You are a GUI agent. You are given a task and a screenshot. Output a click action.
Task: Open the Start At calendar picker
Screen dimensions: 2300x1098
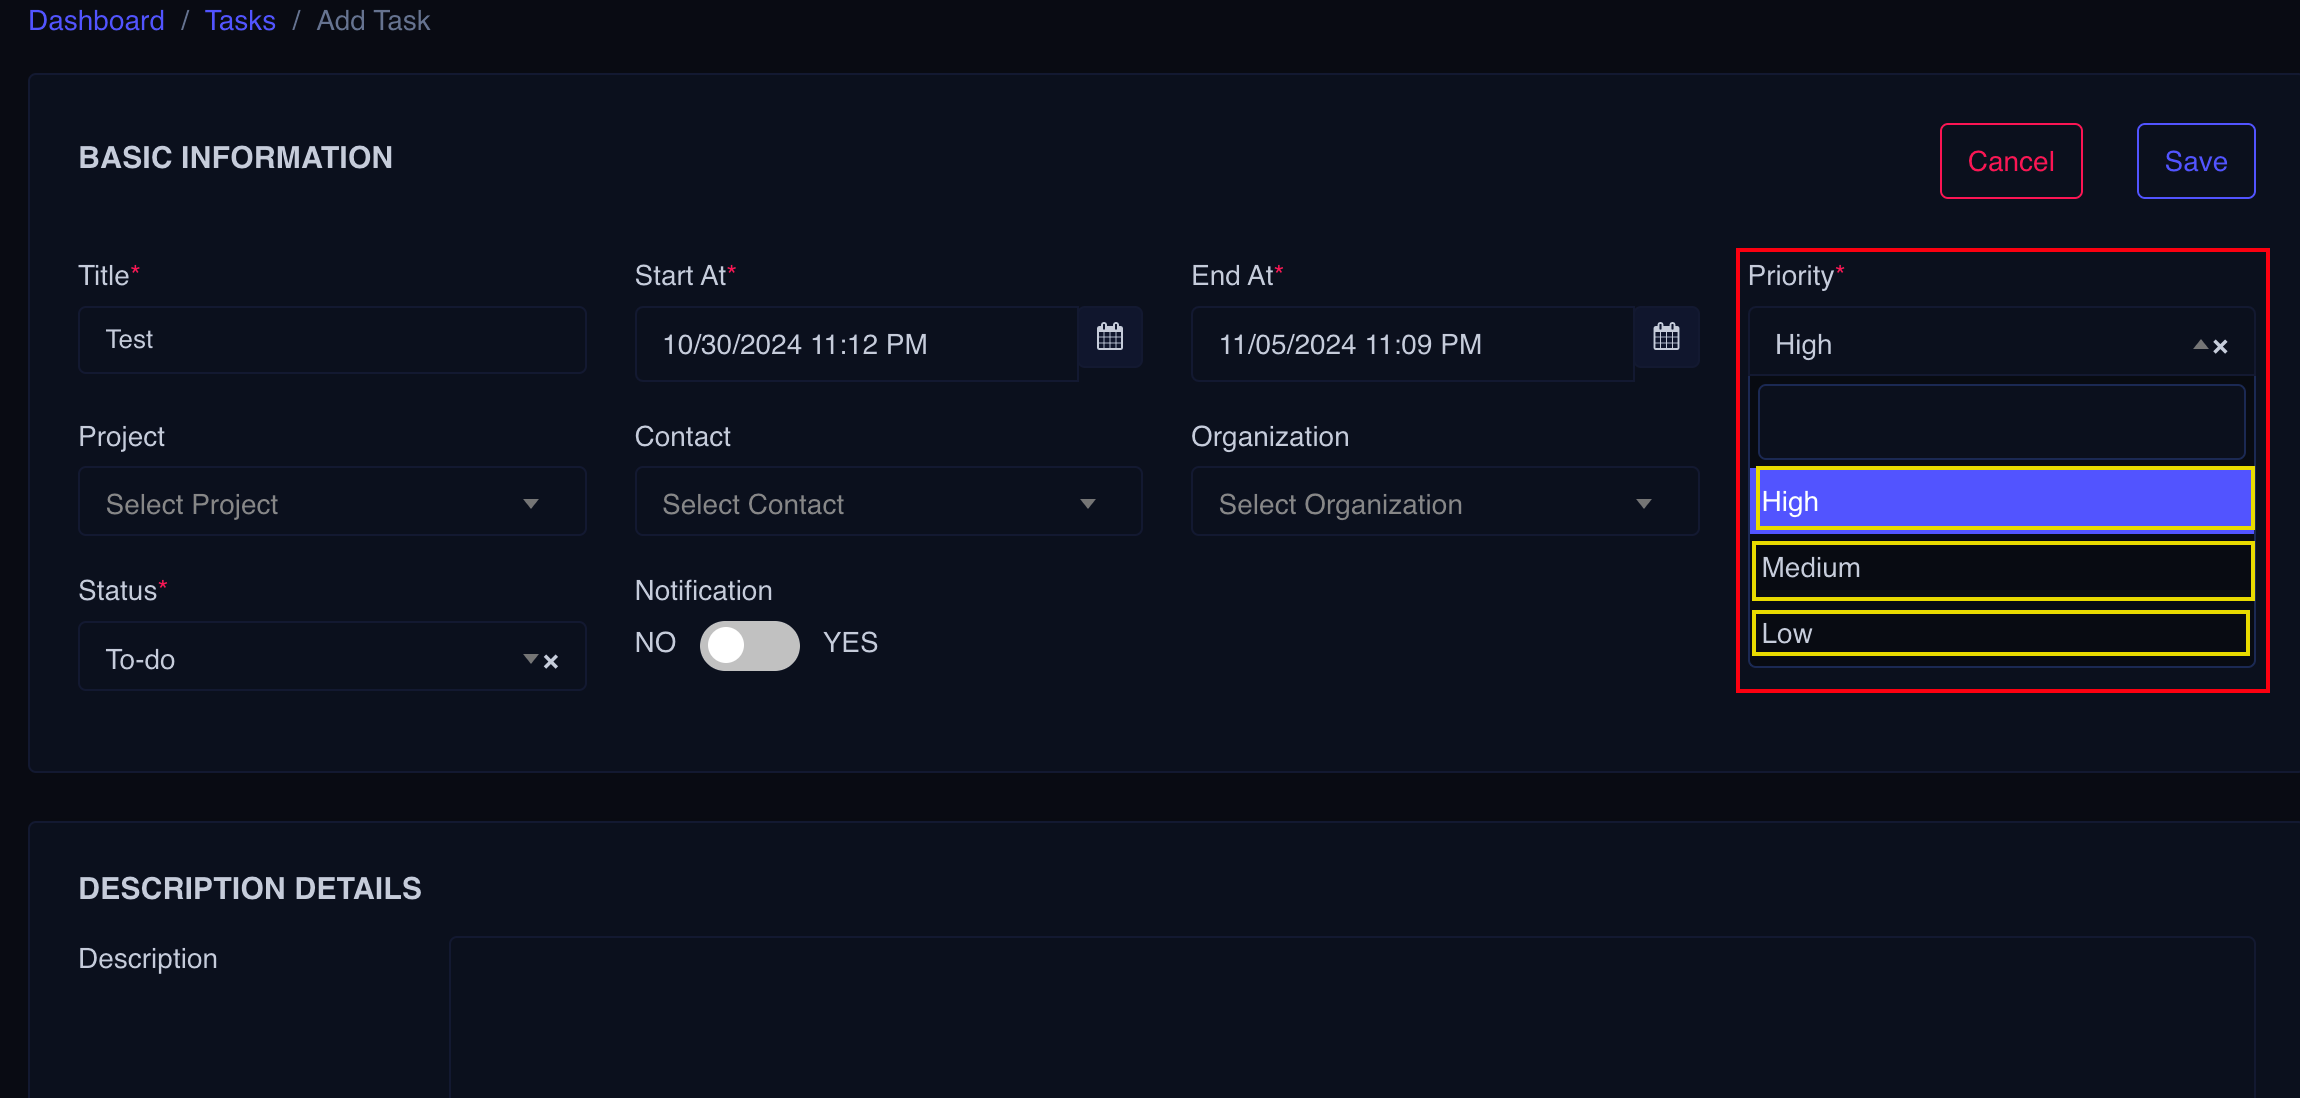coord(1110,338)
